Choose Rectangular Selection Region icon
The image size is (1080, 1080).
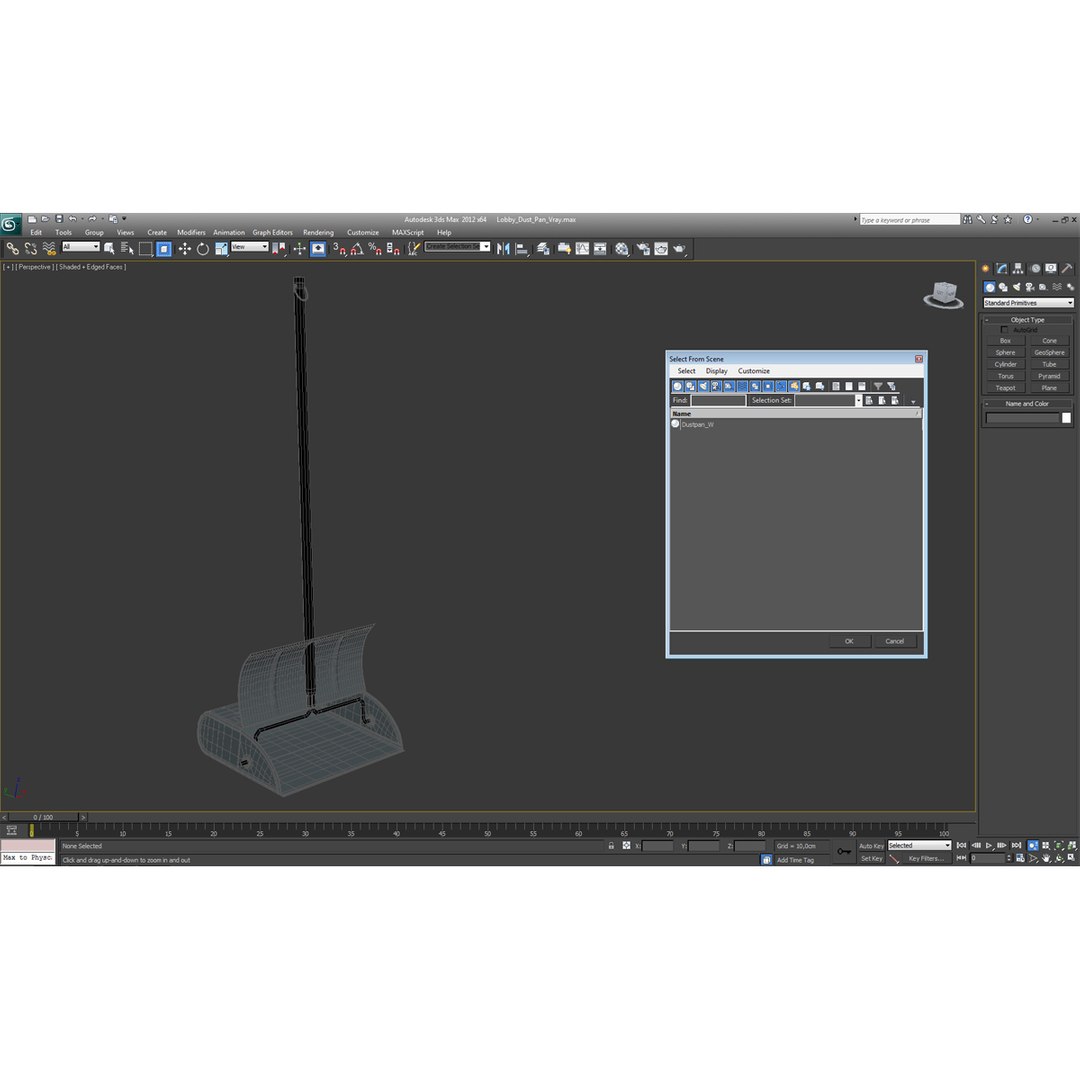click(145, 249)
